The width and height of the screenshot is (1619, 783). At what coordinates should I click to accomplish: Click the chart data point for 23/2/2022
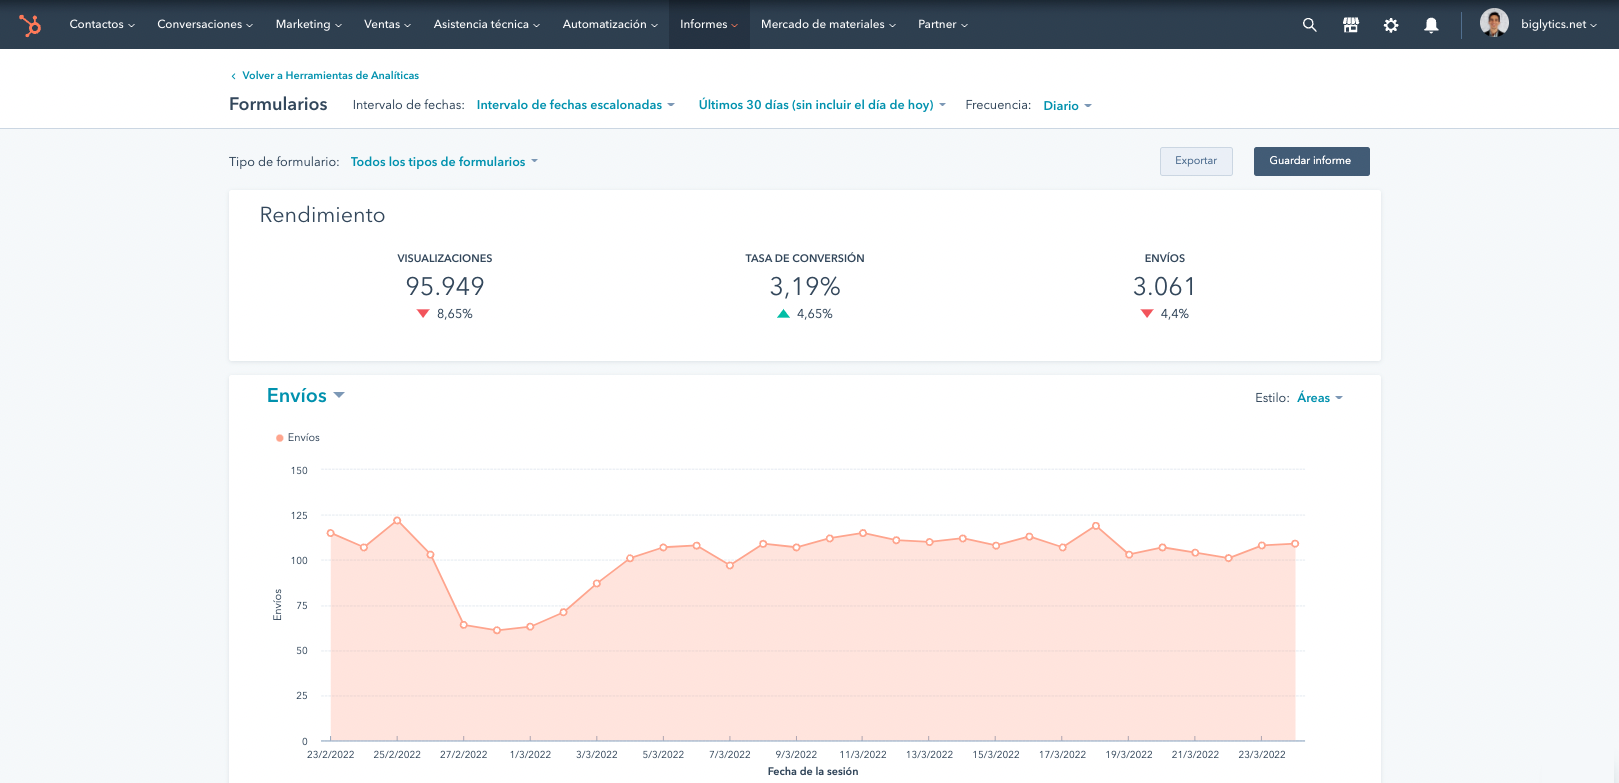[x=331, y=534]
